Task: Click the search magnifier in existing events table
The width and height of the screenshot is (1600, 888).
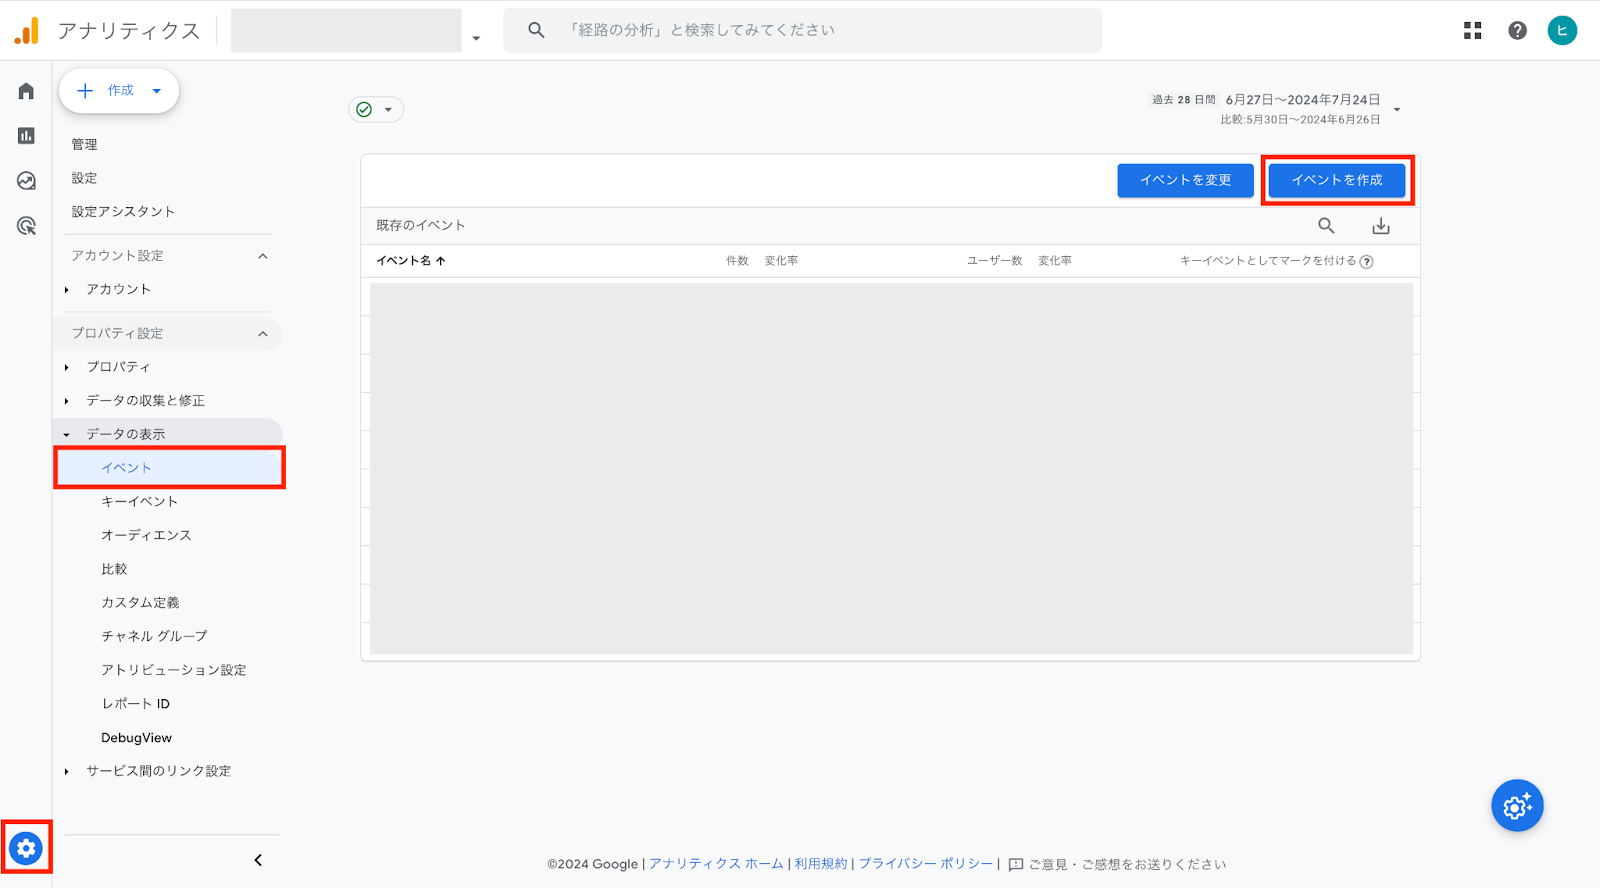Action: tap(1326, 226)
